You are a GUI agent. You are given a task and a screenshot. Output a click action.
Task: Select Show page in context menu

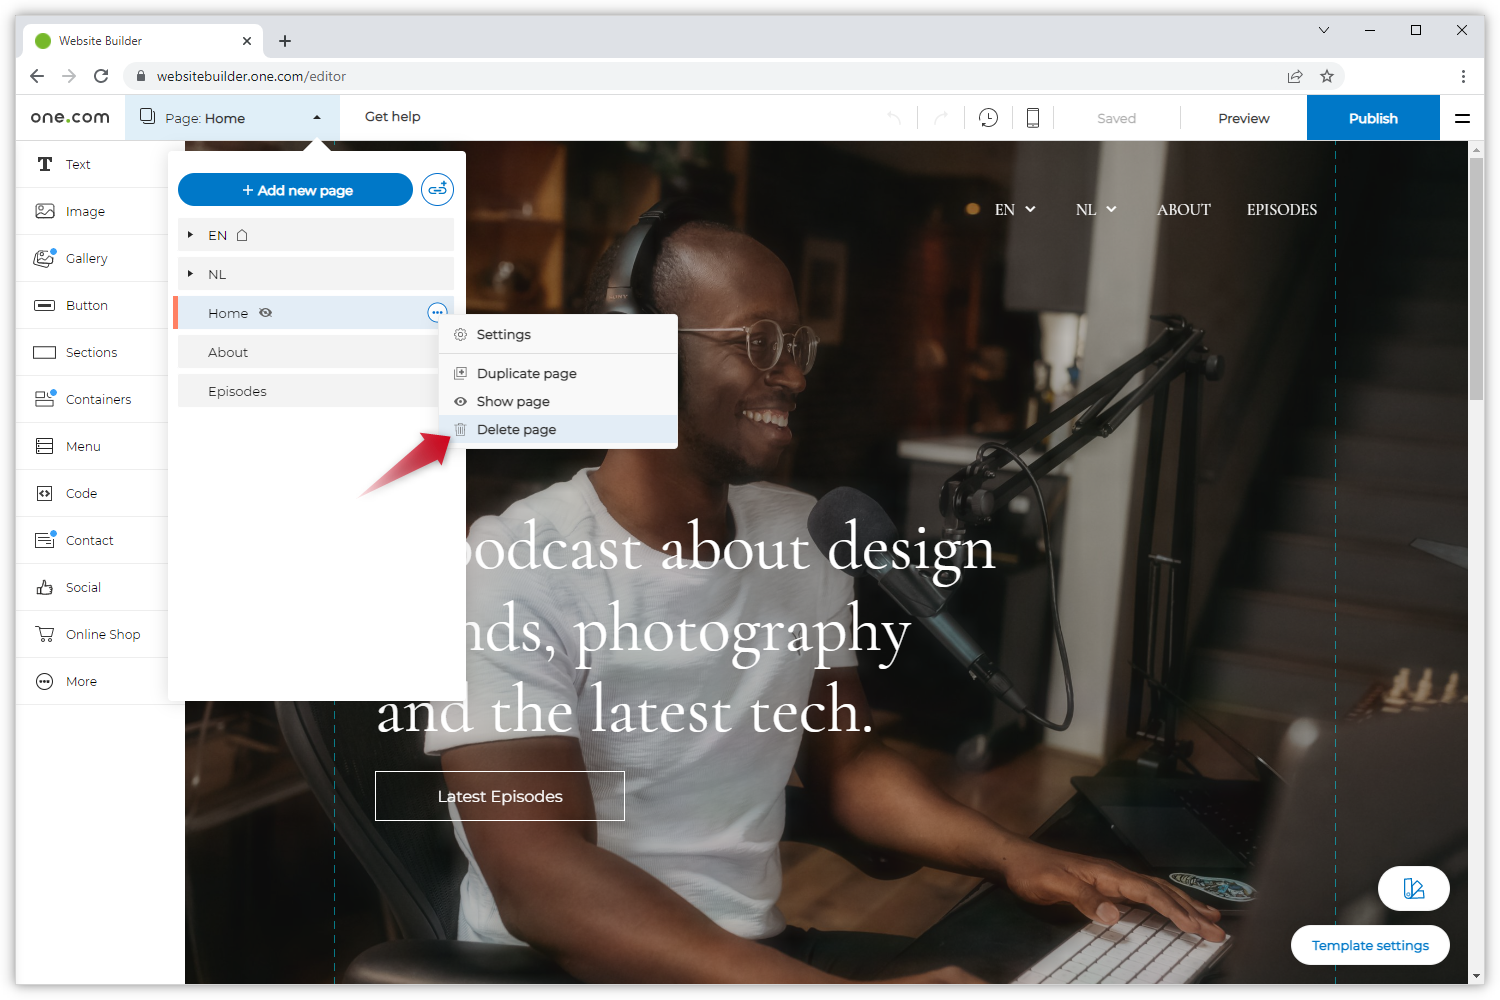point(513,401)
